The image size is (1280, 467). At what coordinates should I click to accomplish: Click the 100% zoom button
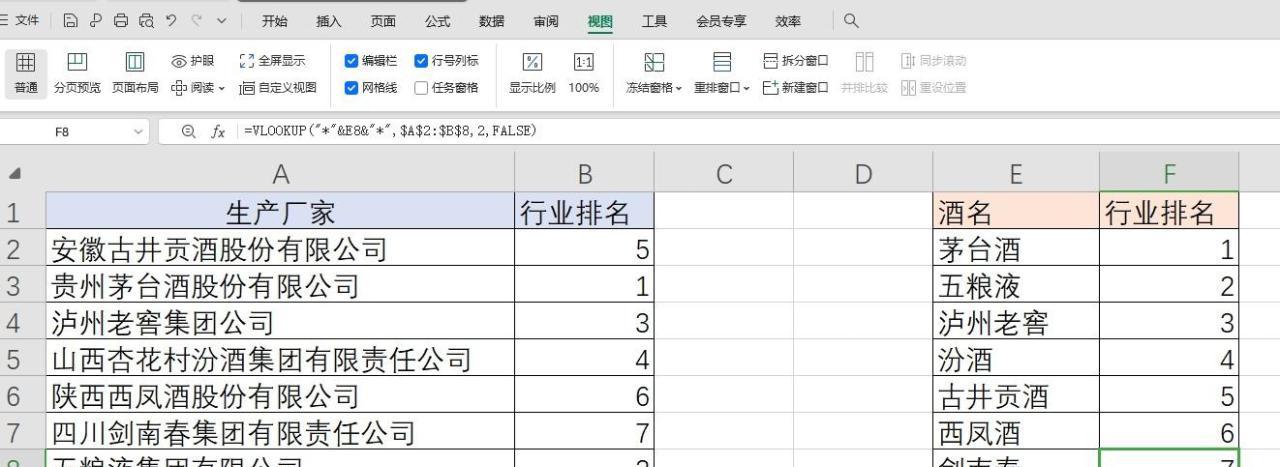coord(584,74)
